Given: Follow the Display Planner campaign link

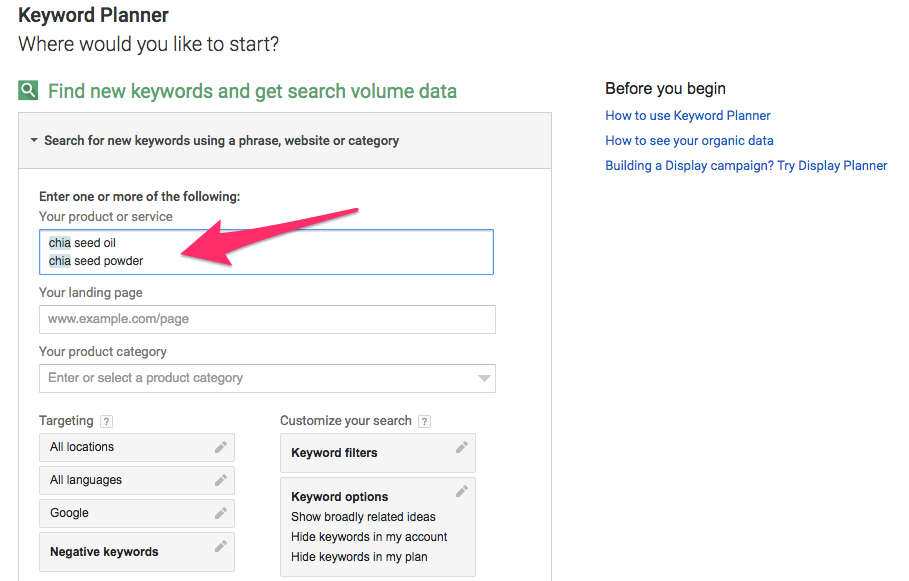Looking at the screenshot, I should [746, 165].
